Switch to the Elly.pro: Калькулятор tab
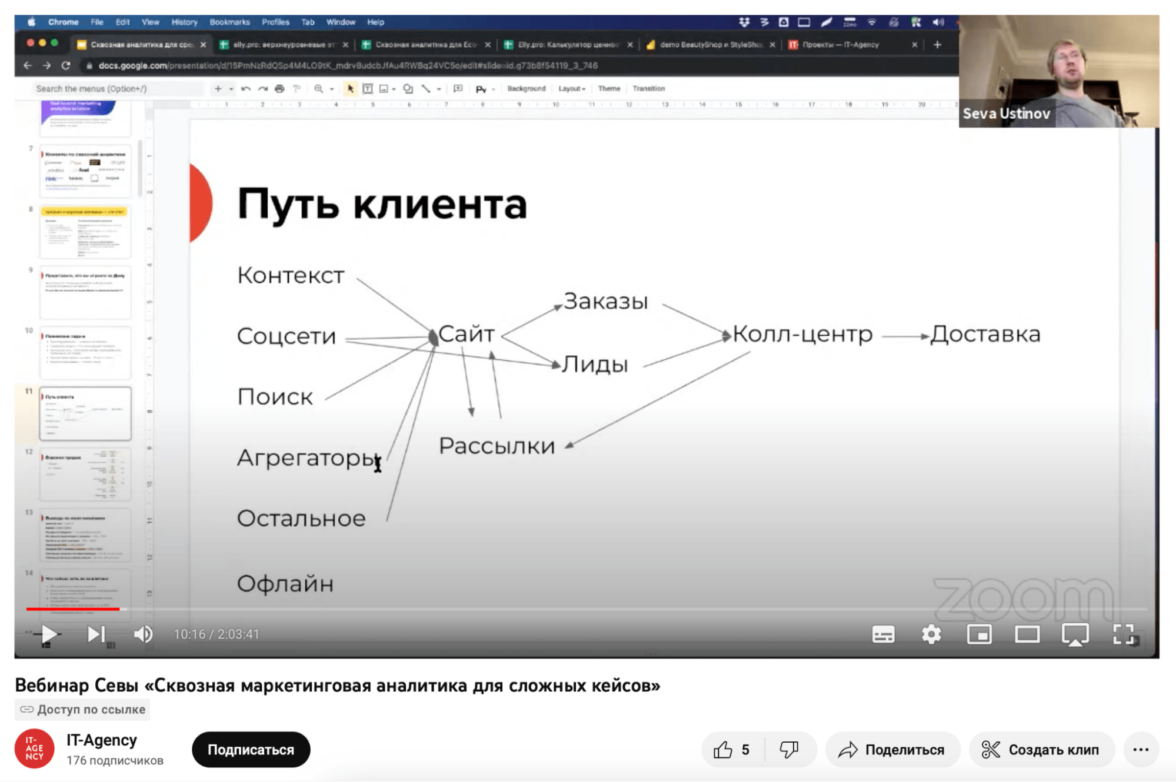The width and height of the screenshot is (1176, 782). click(568, 45)
